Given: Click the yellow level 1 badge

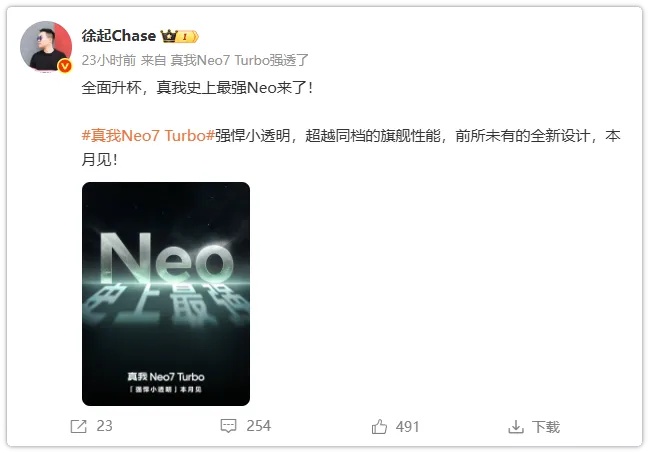Looking at the screenshot, I should coord(188,37).
